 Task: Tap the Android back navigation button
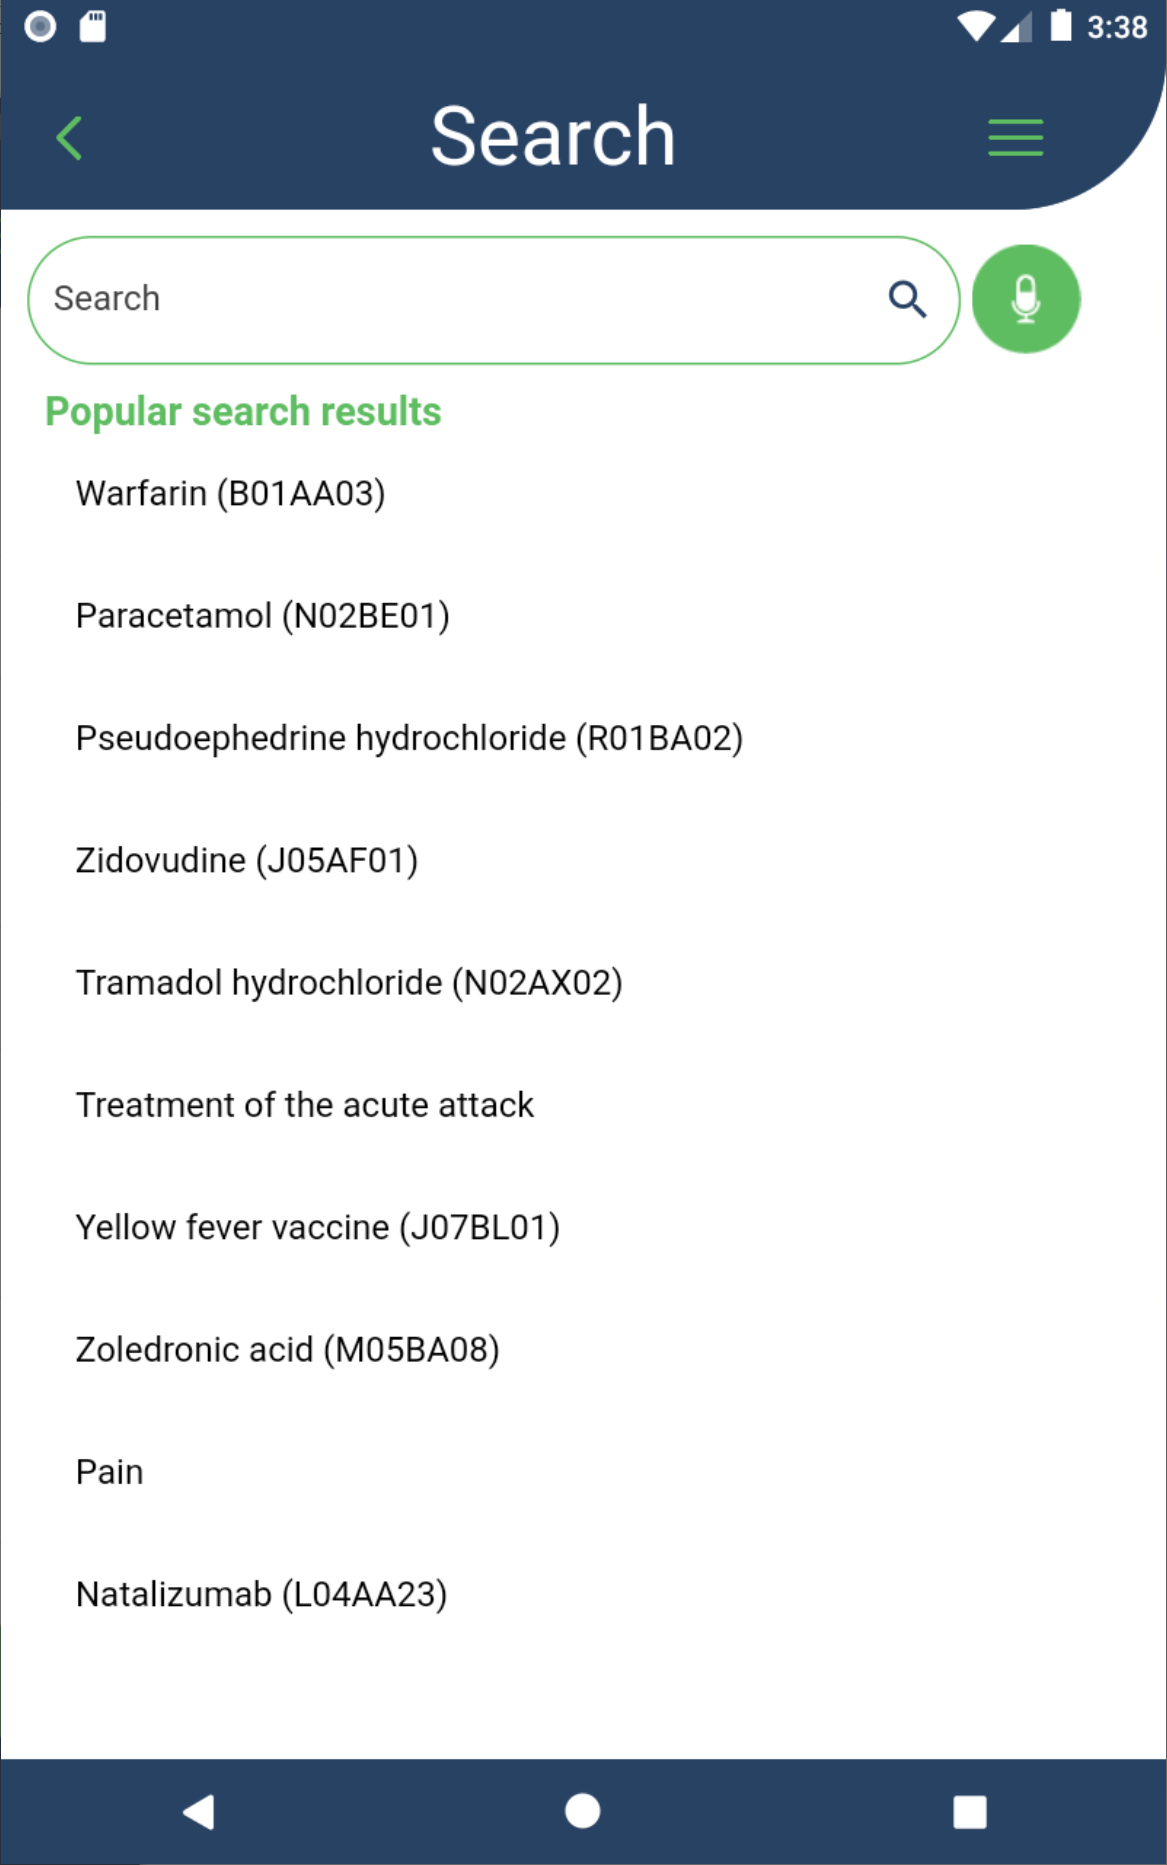click(x=199, y=1811)
